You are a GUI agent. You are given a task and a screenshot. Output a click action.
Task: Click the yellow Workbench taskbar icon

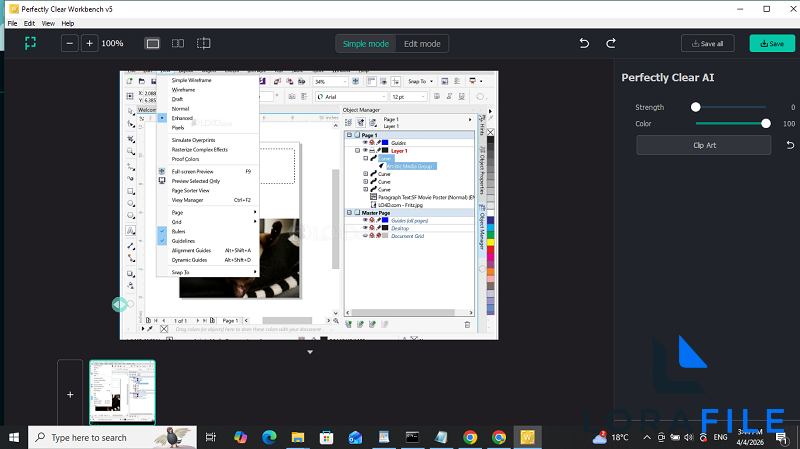(527, 437)
